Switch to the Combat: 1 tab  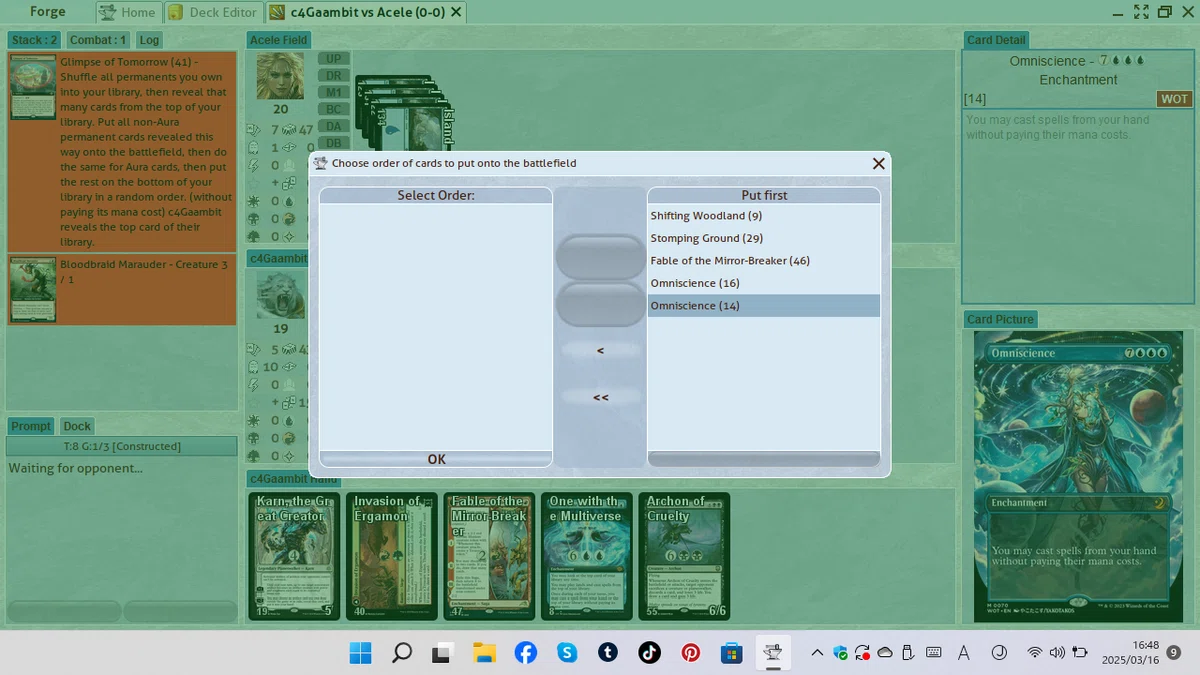pos(98,40)
